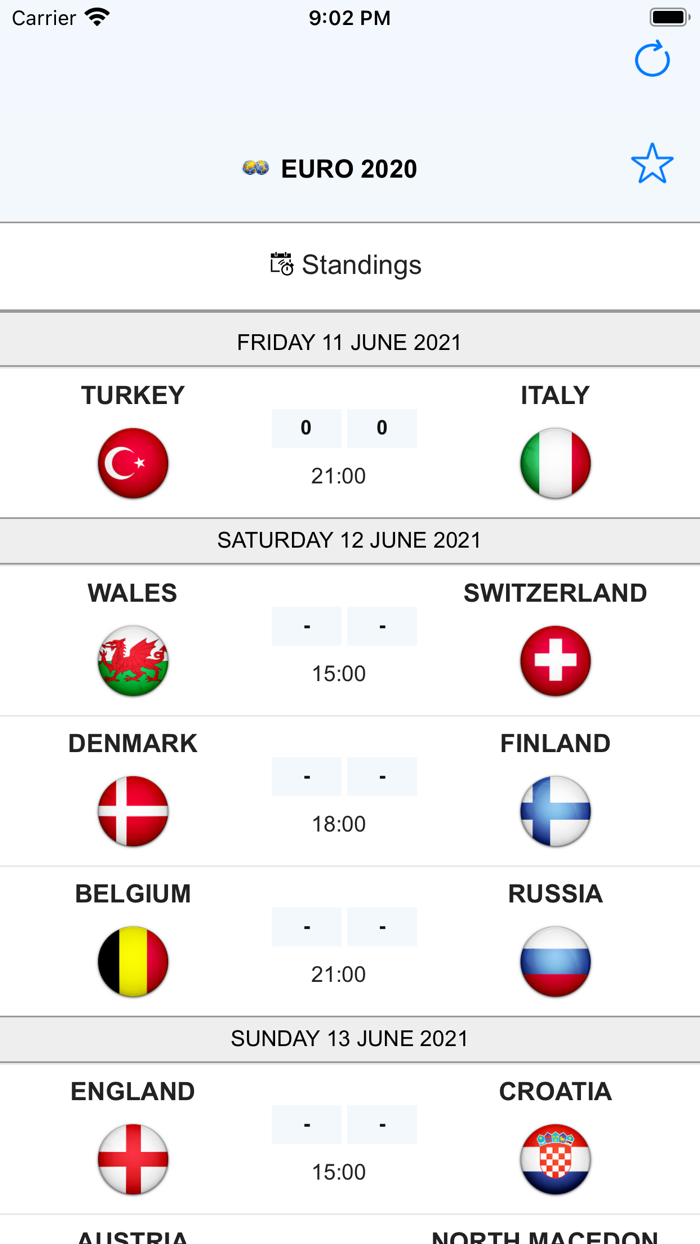Select the Wales flag icon
700x1244 pixels.
[x=132, y=661]
